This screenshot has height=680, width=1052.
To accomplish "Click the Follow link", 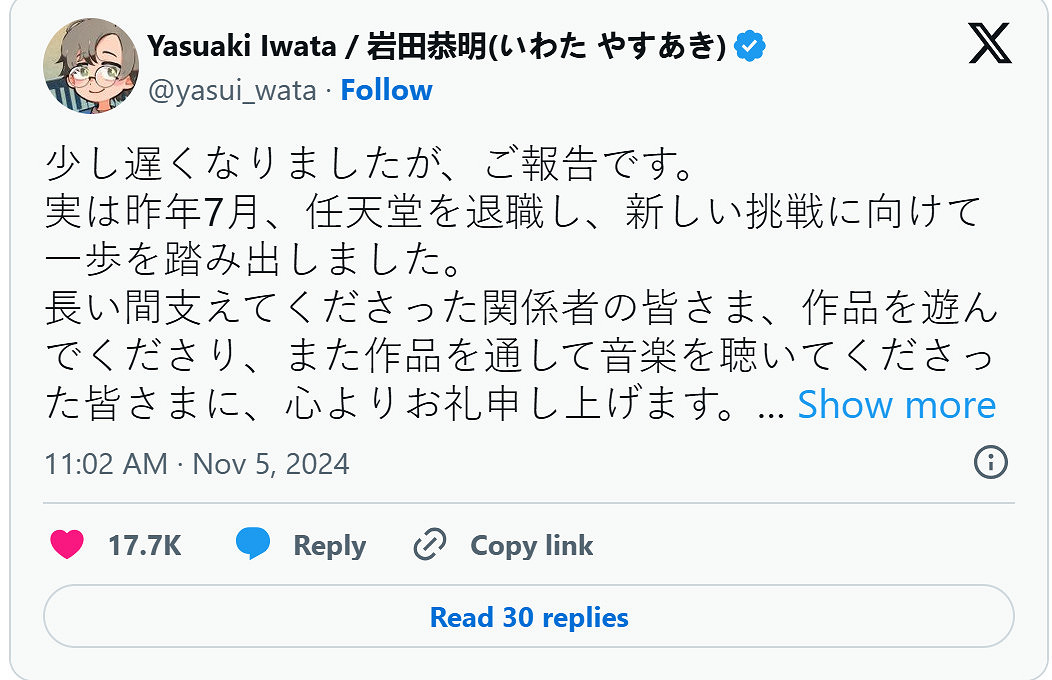I will (x=387, y=90).
